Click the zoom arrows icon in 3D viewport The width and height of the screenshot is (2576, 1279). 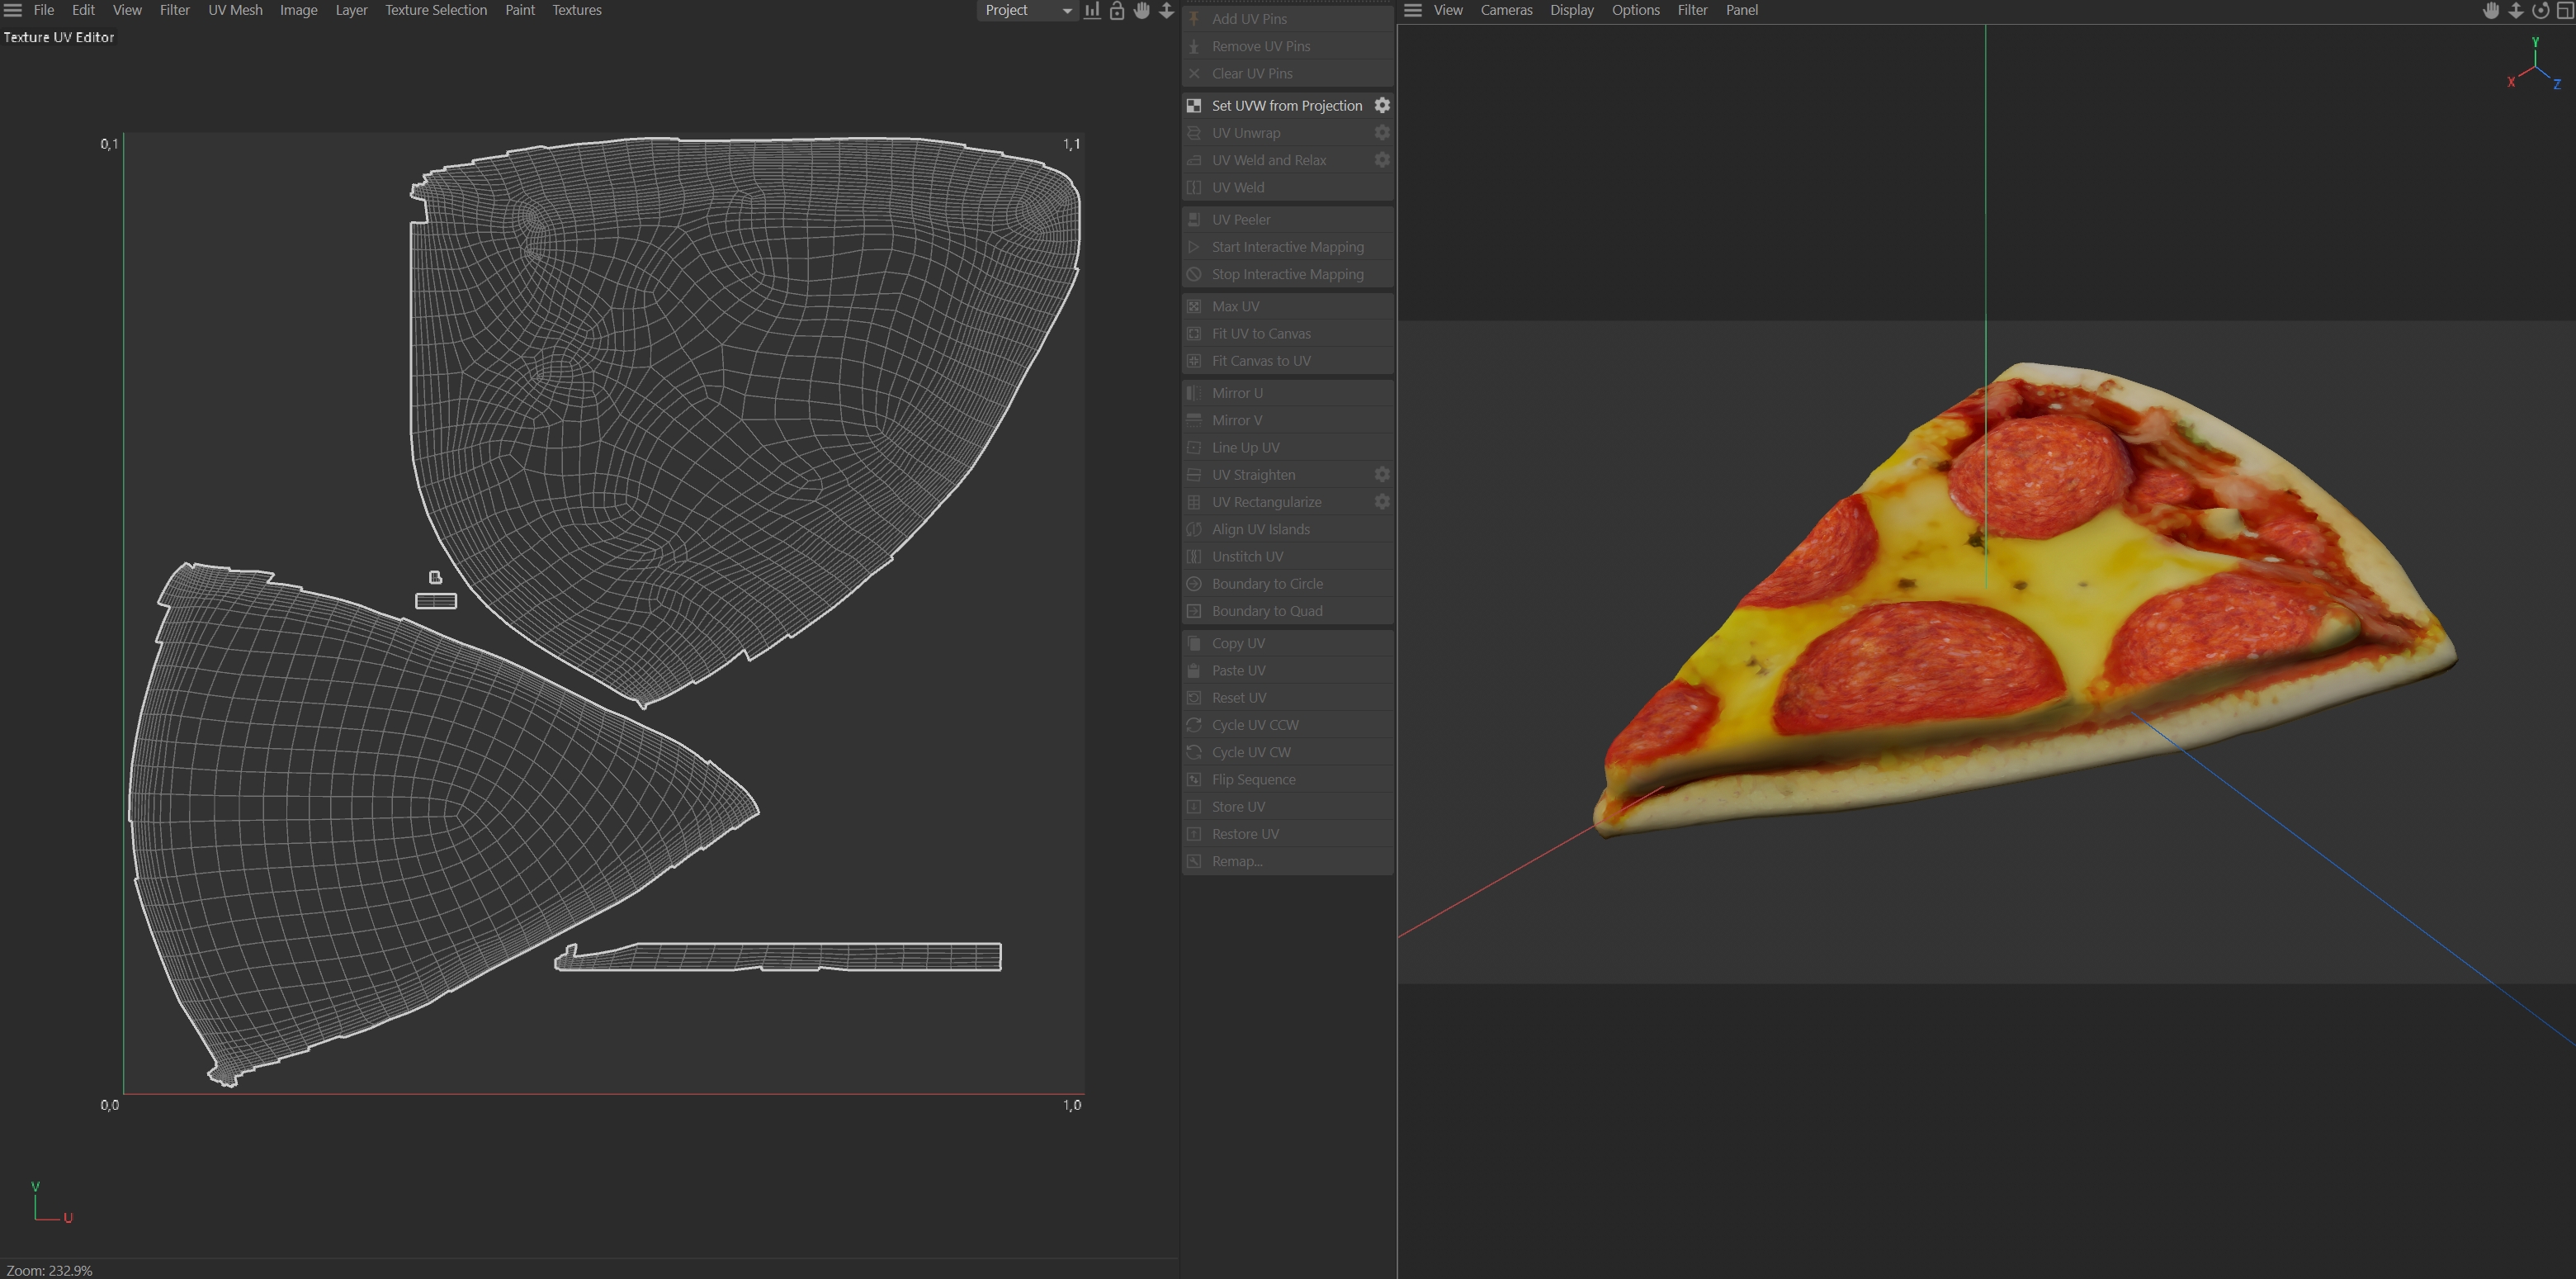click(x=2516, y=11)
